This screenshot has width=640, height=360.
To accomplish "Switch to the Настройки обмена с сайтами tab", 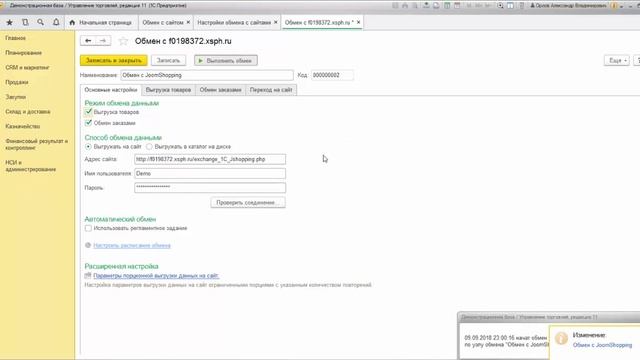I will point(234,22).
